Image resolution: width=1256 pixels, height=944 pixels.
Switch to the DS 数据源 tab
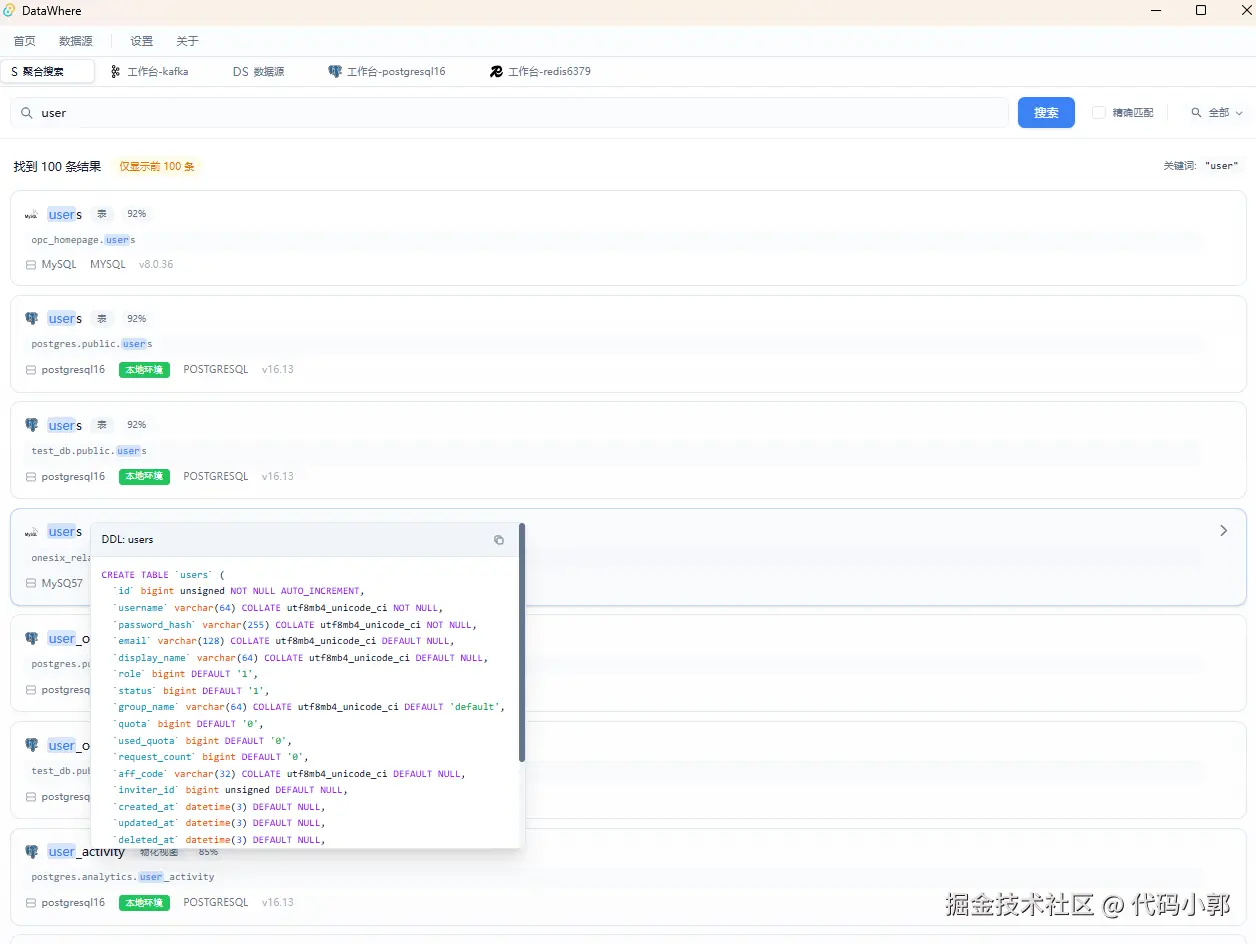[259, 71]
